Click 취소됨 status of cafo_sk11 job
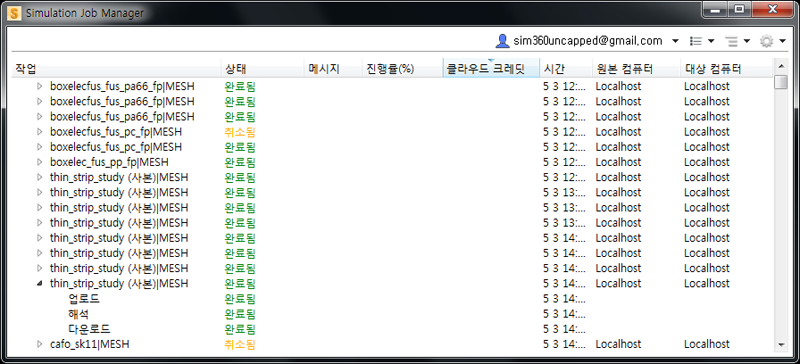 point(240,345)
